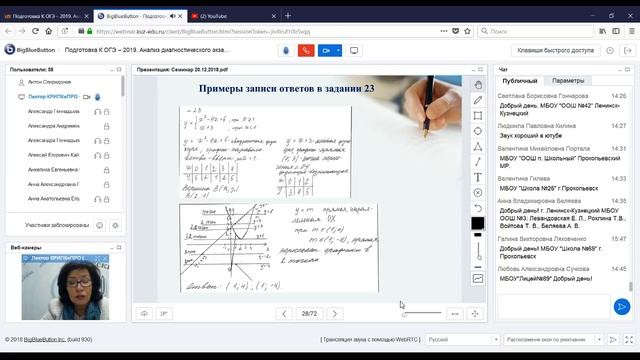This screenshot has width=640, height=360.
Task: Open the emoji status button in Users panel
Action: coord(100,225)
